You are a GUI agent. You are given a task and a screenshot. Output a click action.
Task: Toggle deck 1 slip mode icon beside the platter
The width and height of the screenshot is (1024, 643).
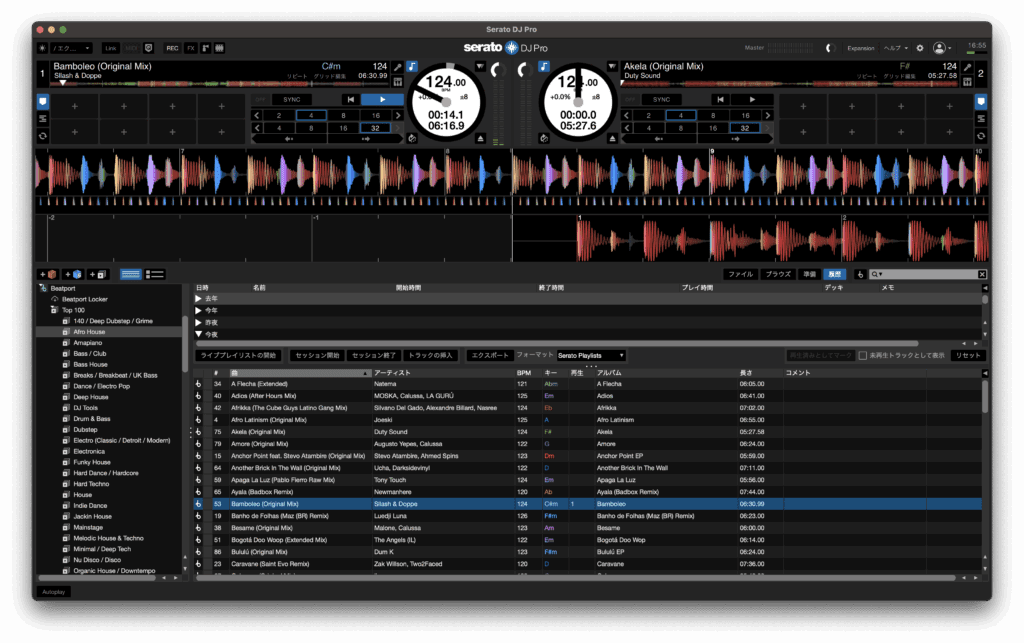tap(412, 138)
